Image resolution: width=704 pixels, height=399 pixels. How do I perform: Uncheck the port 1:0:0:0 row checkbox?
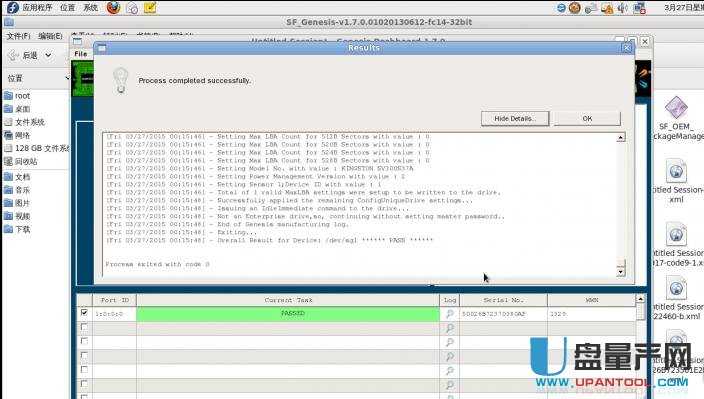point(84,312)
